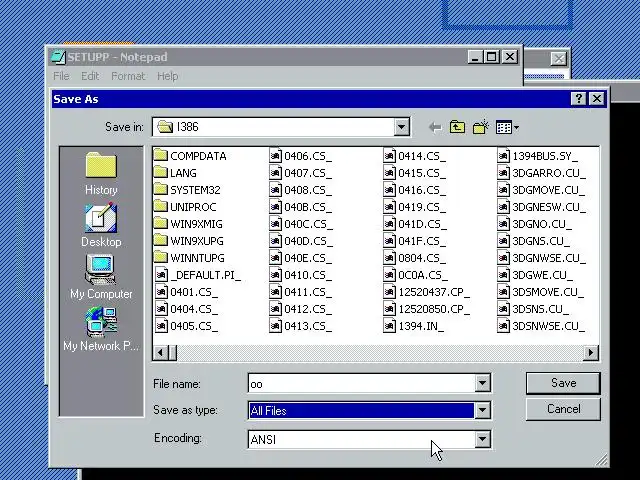Viewport: 640px width, 480px height.
Task: Select the 0410.CS_ file
Action: pos(300,275)
